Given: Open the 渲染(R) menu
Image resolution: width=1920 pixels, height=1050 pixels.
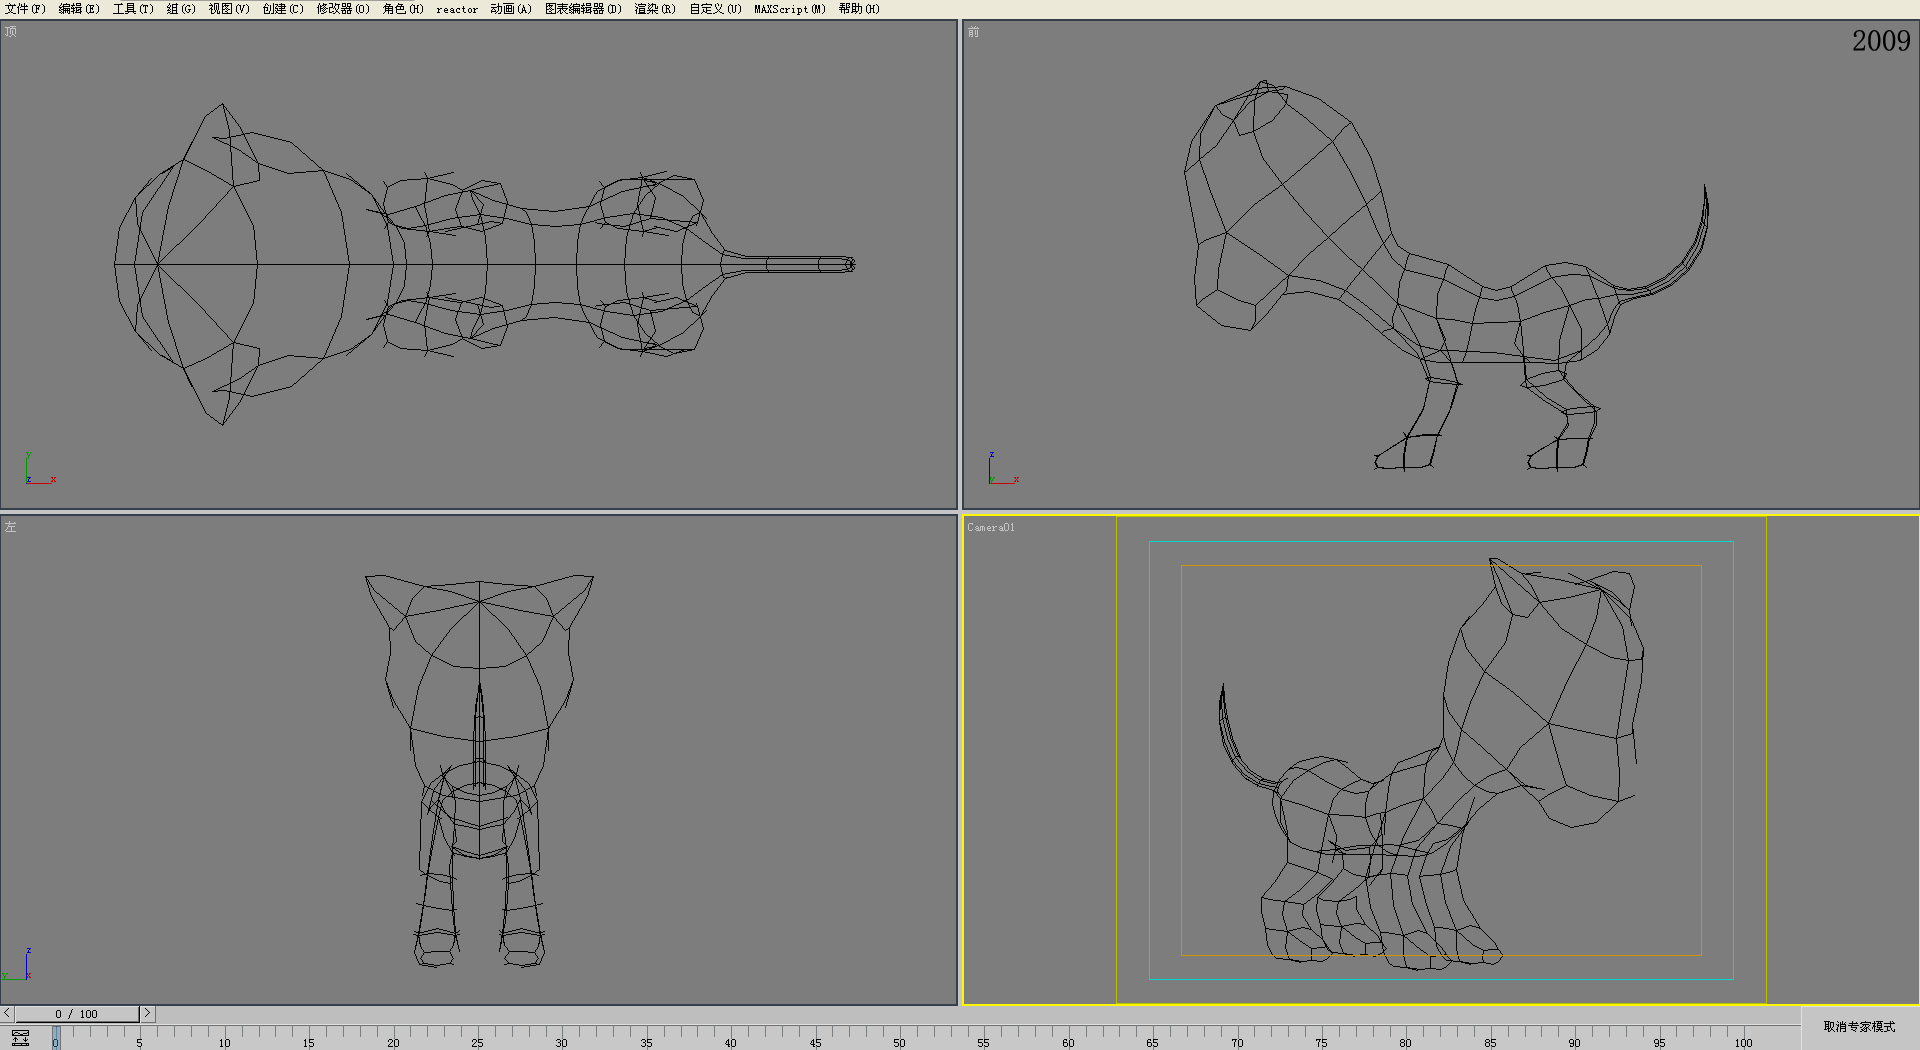Looking at the screenshot, I should point(655,9).
